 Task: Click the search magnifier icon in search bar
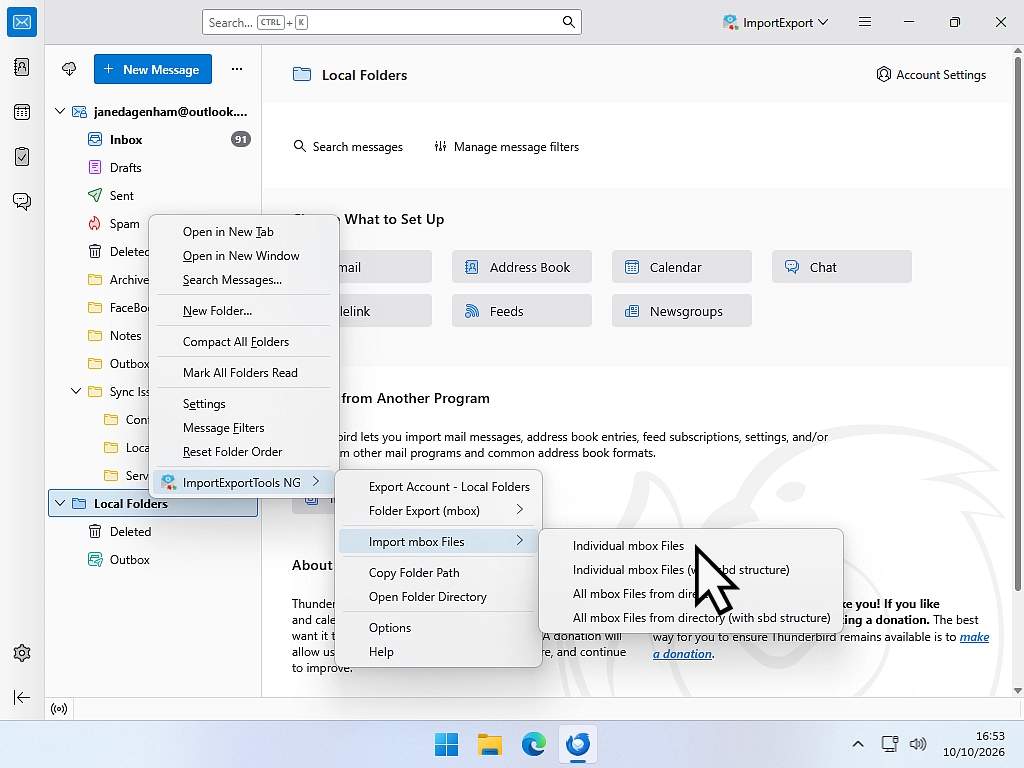tap(569, 22)
